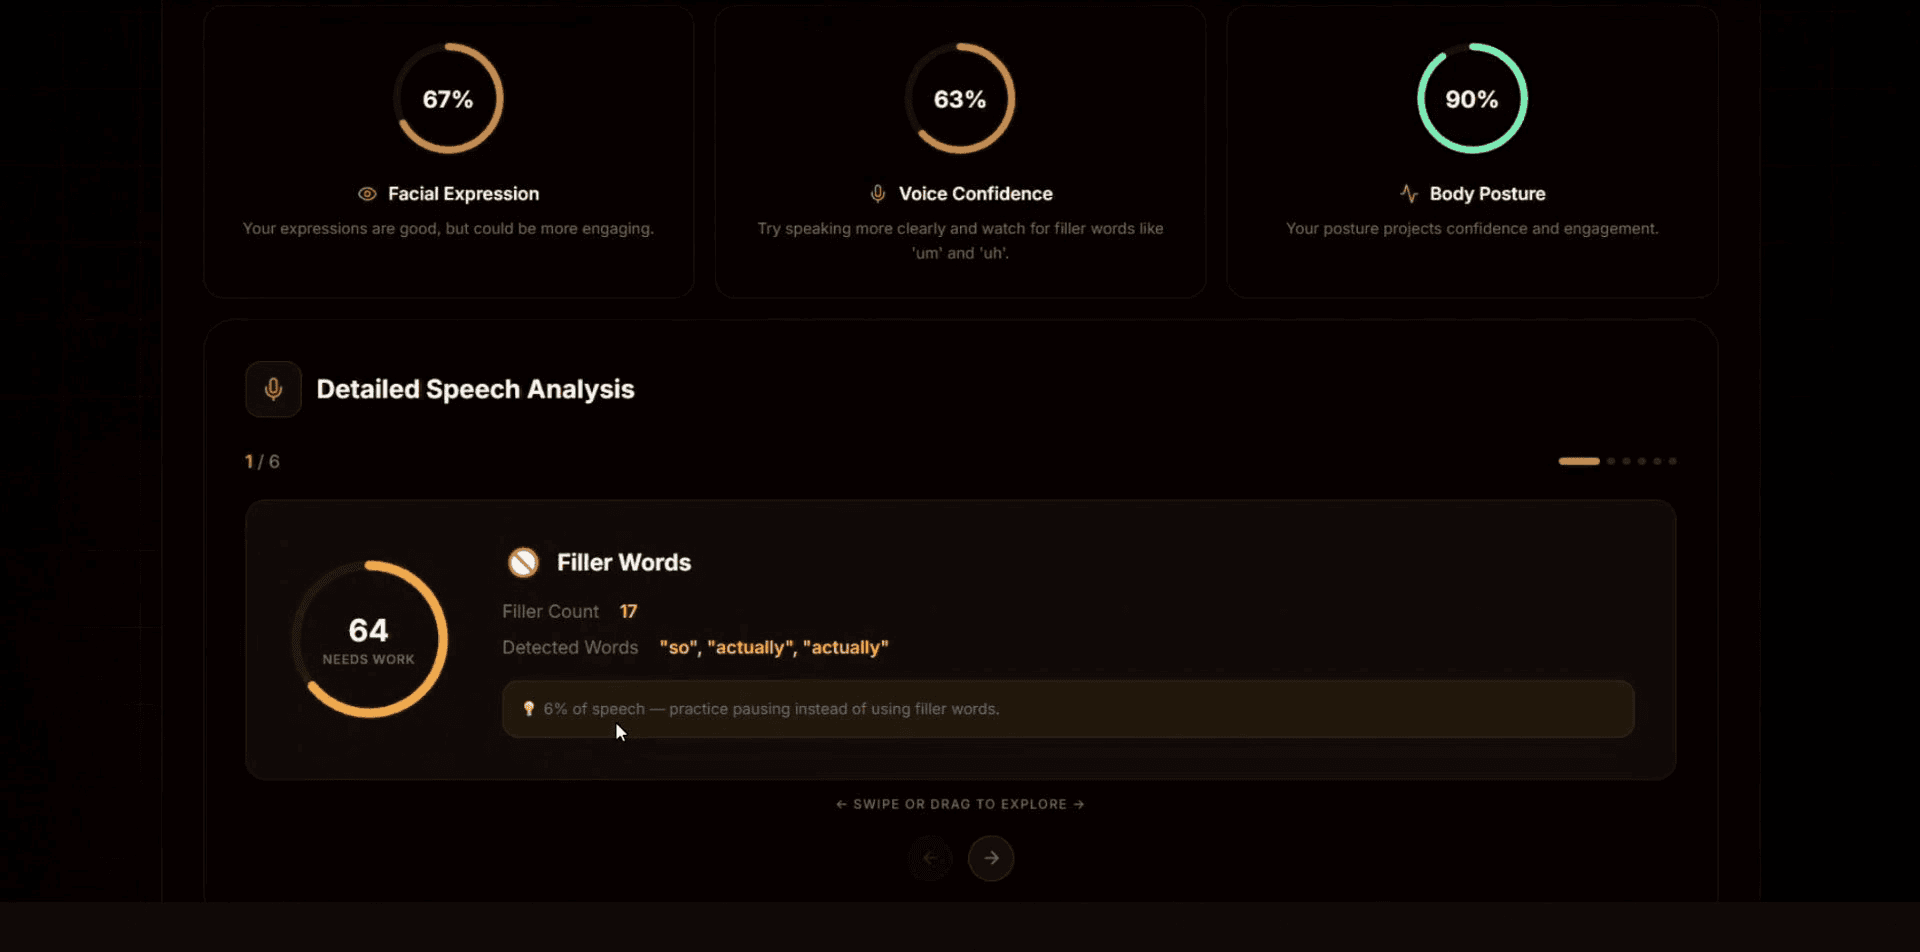Click the pulse icon beside Body Posture
The image size is (1920, 952).
click(1409, 194)
